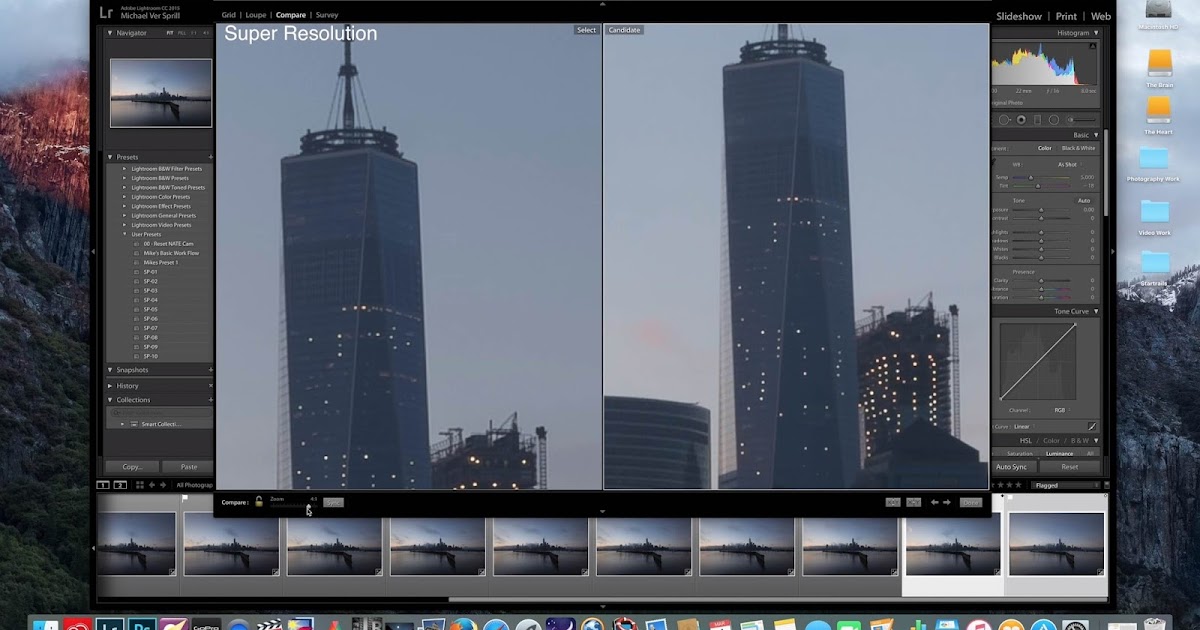Open the Flagged filter dropdown

point(1067,485)
